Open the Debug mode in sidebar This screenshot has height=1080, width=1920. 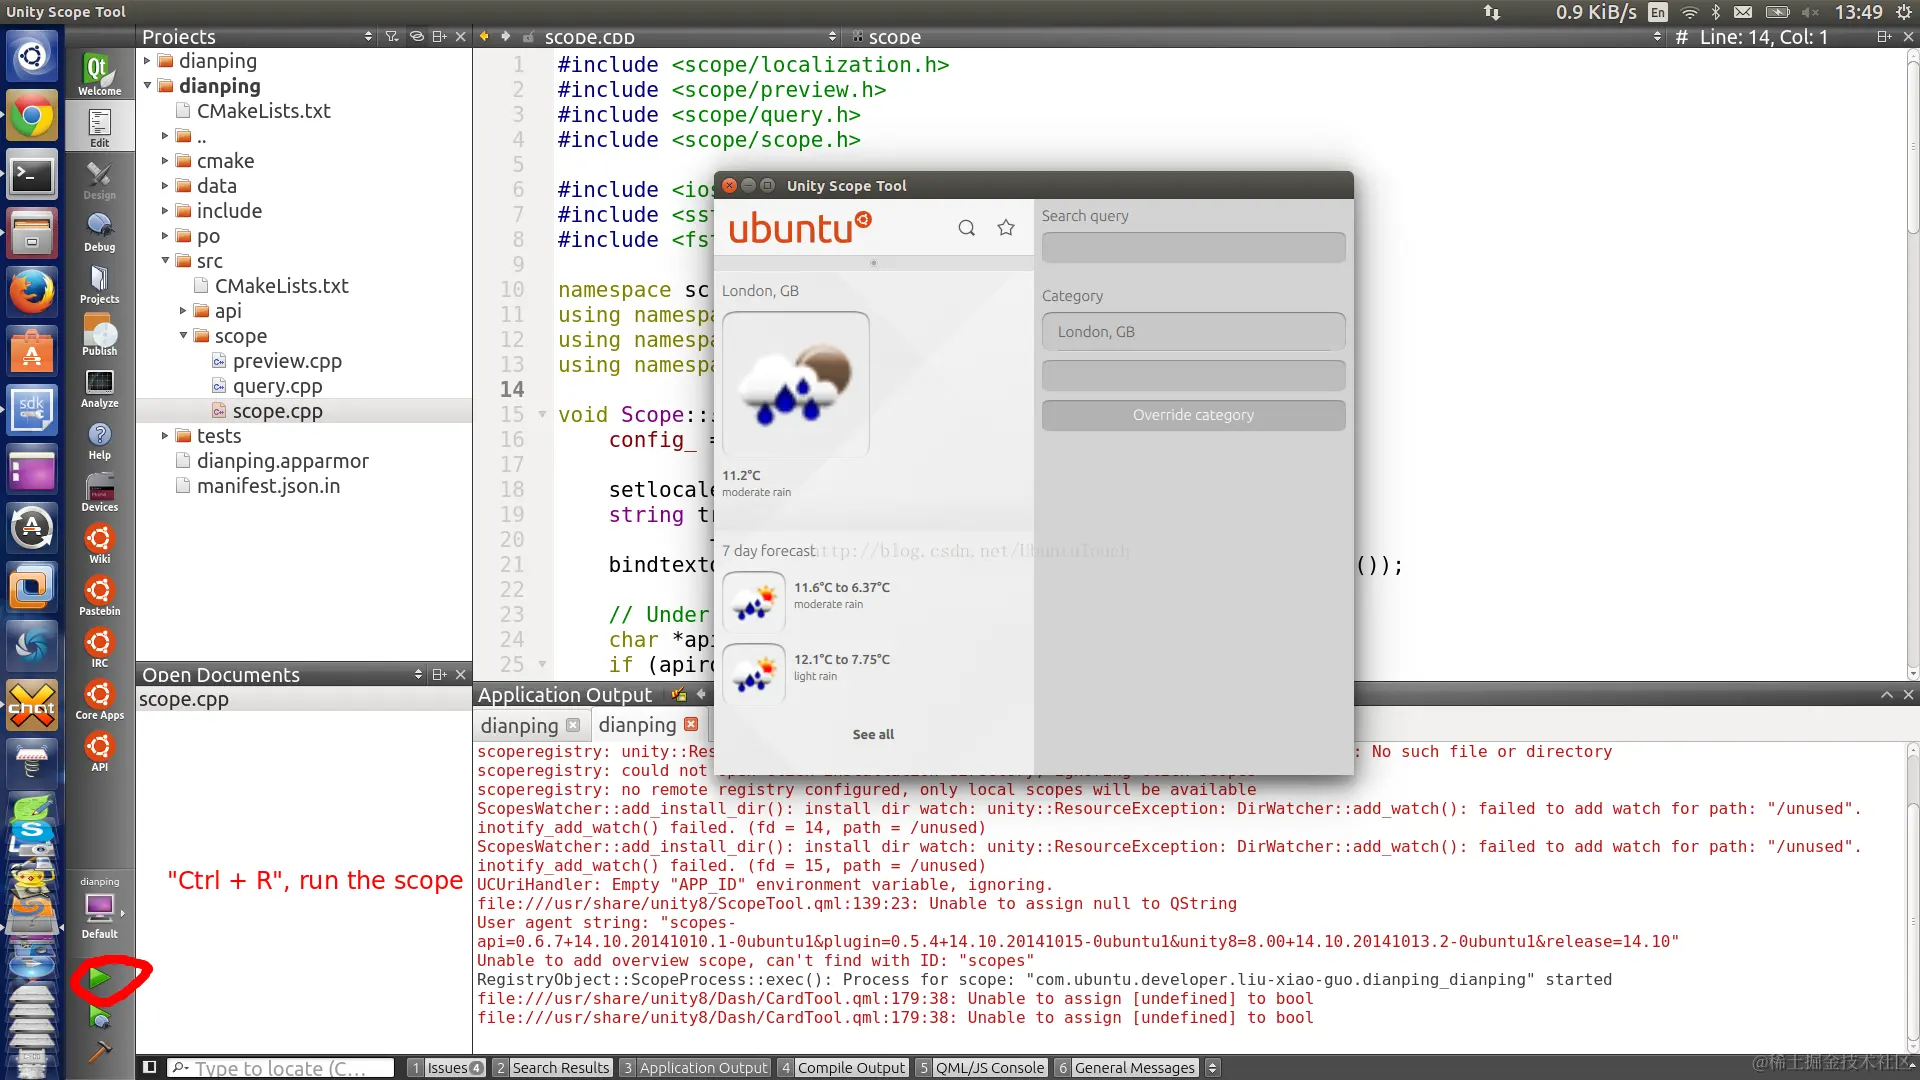click(x=99, y=232)
